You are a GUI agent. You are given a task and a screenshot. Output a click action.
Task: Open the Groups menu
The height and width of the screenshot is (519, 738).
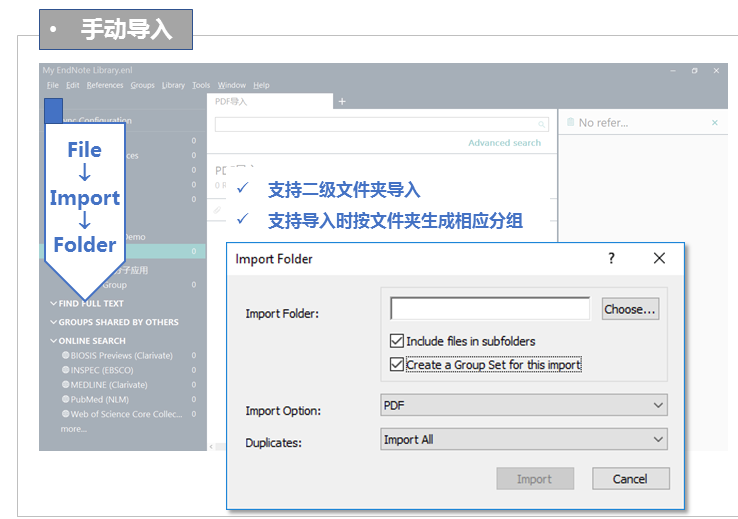coord(143,85)
